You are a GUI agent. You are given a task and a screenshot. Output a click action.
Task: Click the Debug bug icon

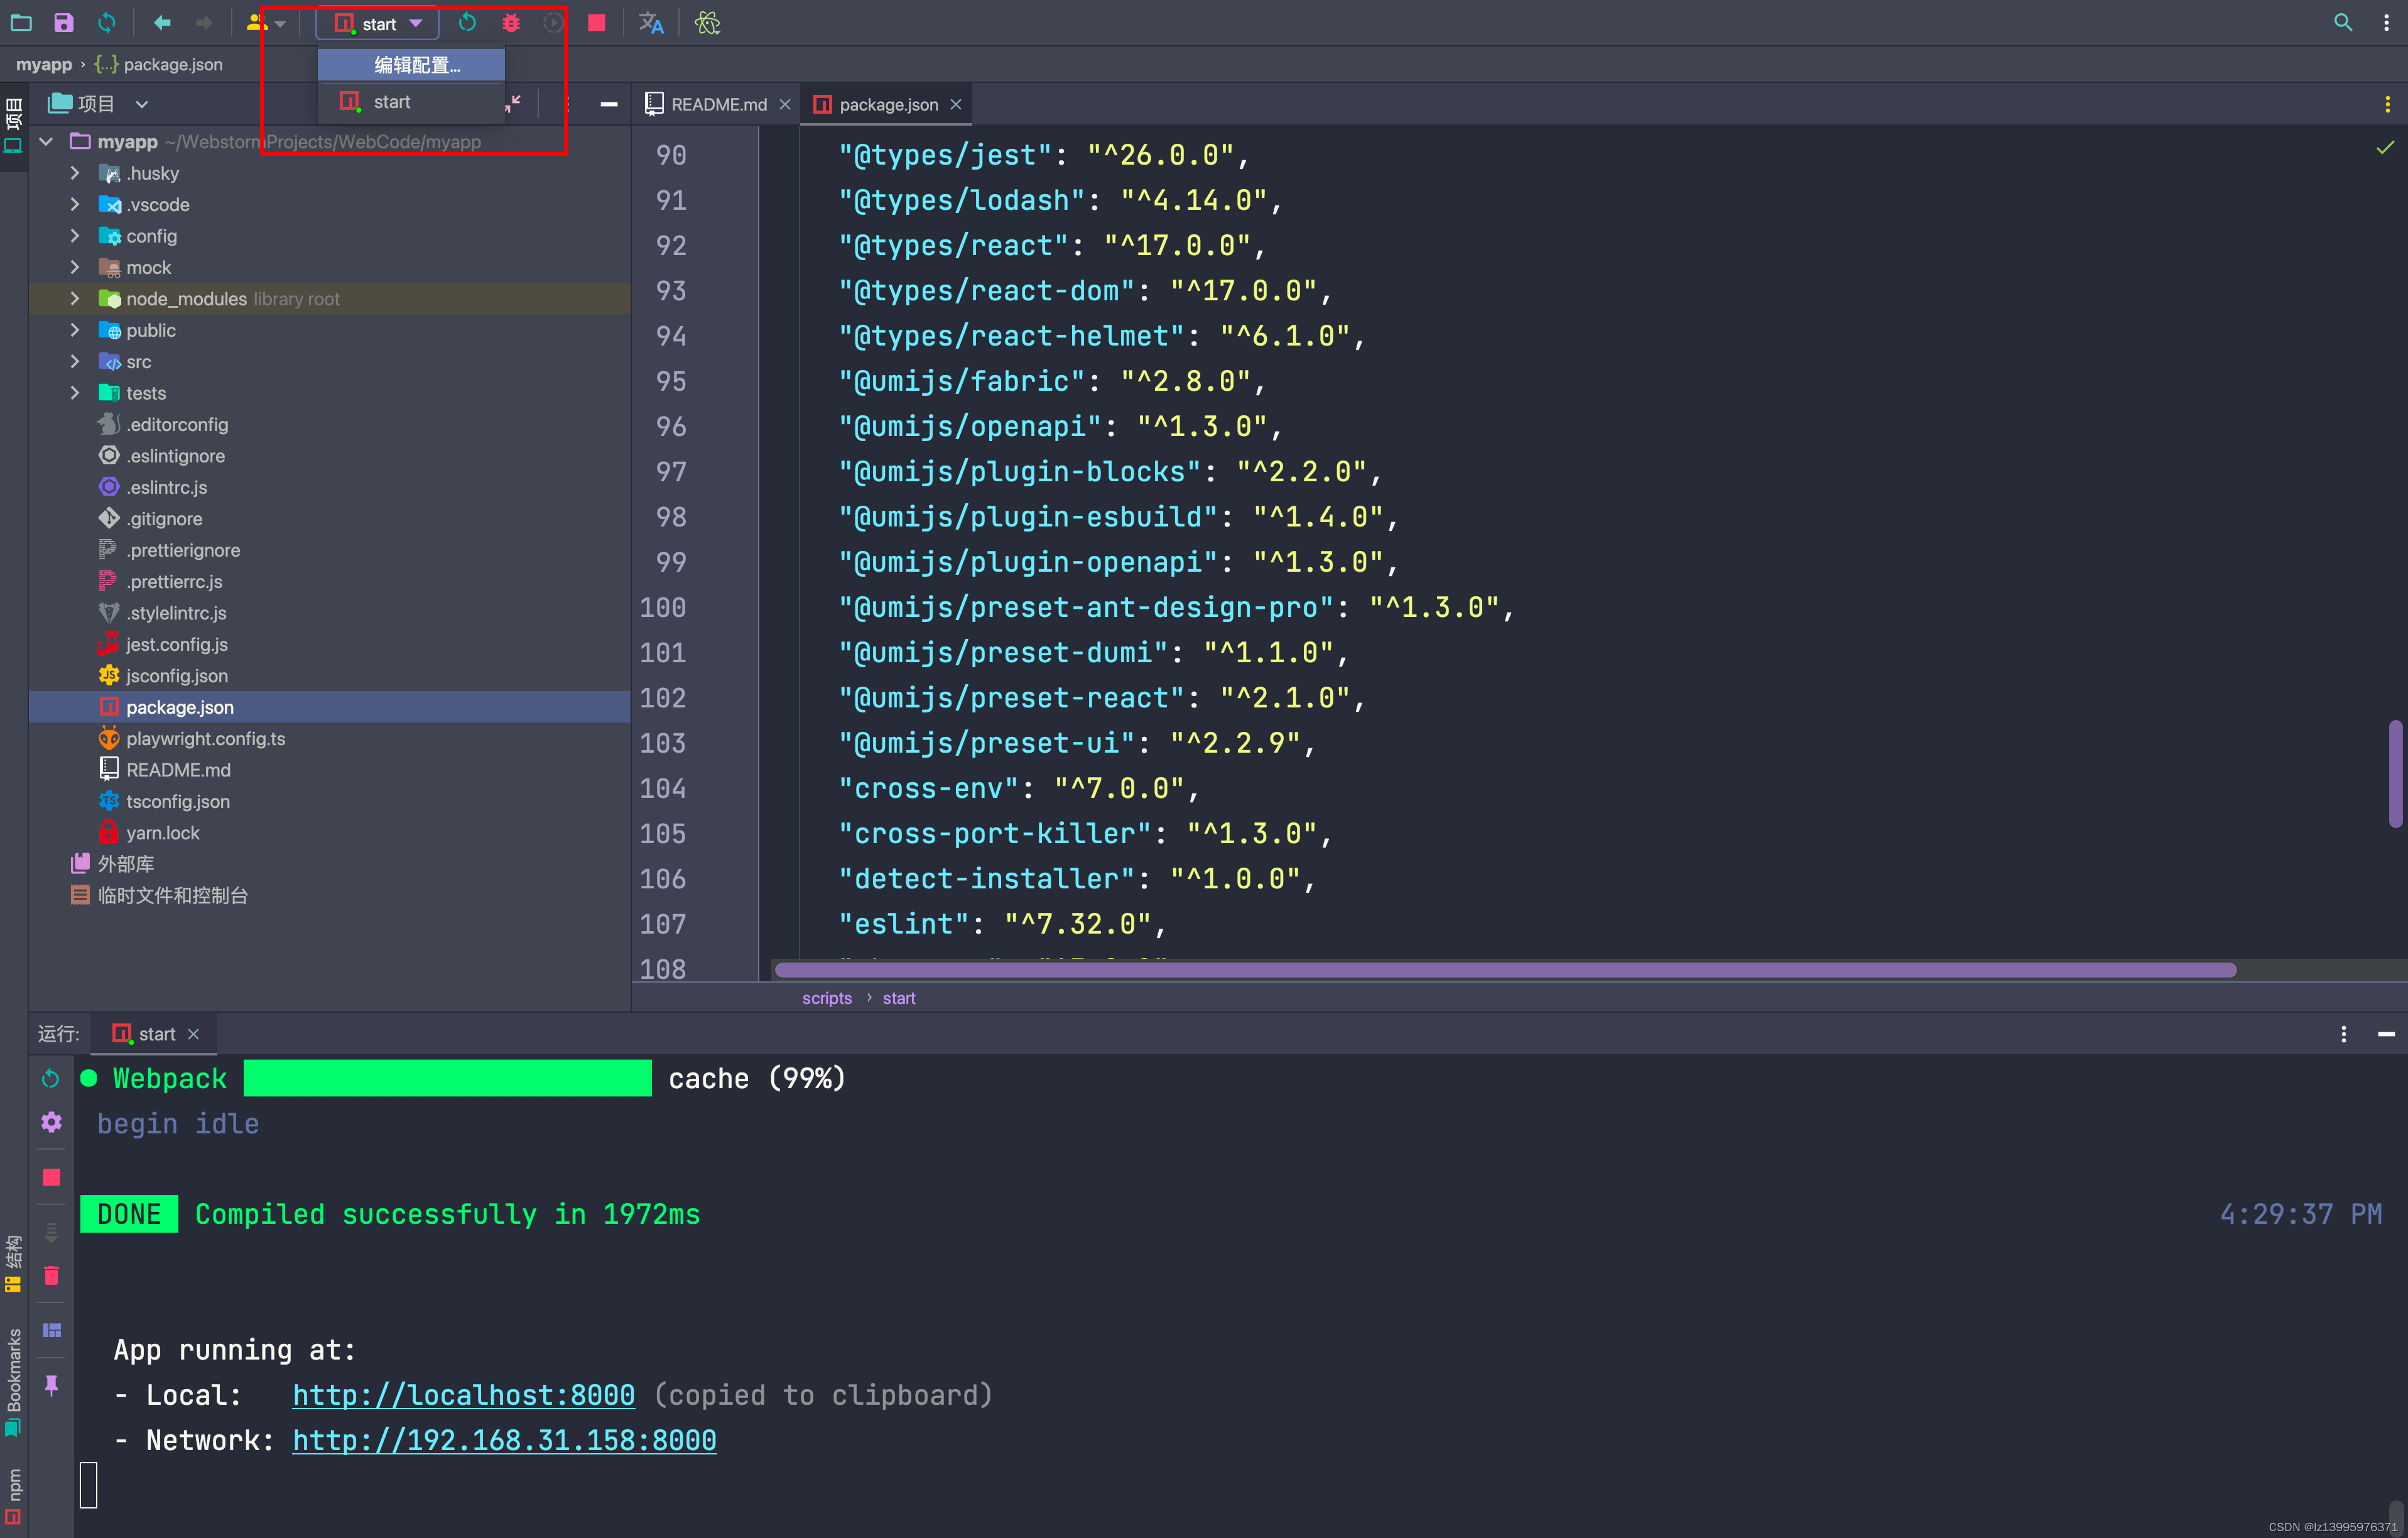pos(511,22)
